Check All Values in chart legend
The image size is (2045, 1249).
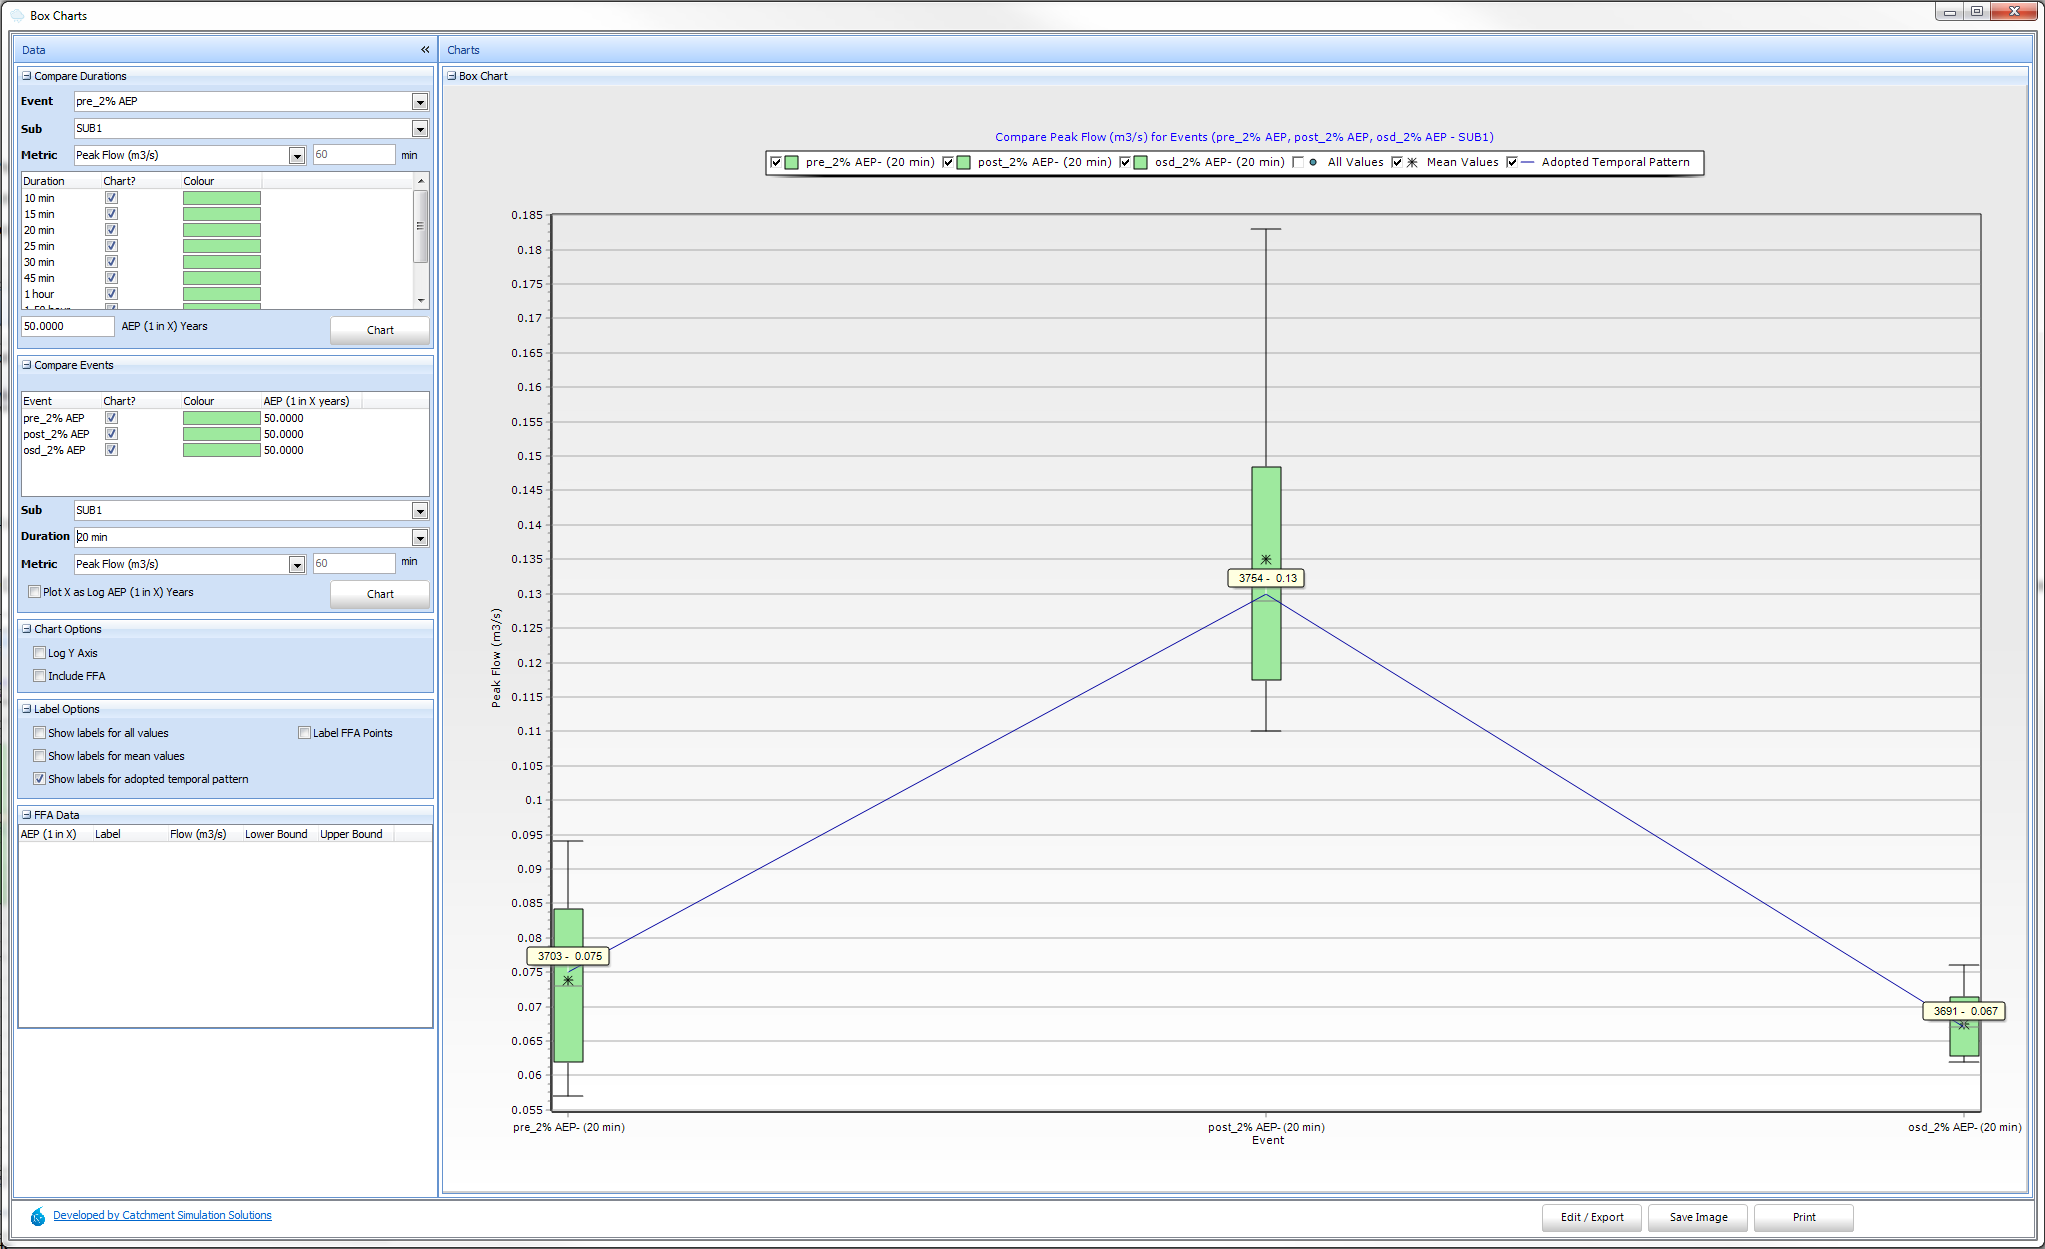[x=1298, y=162]
